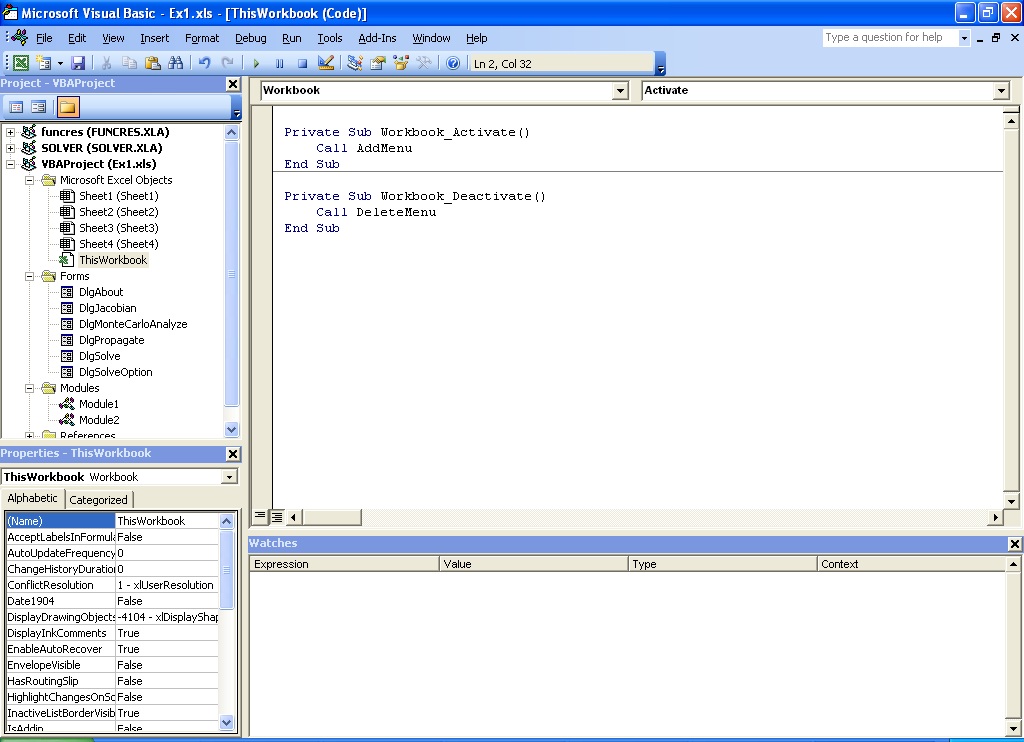Viewport: 1024px width, 742px height.
Task: Close the Project - VBAProject panel
Action: tap(232, 84)
